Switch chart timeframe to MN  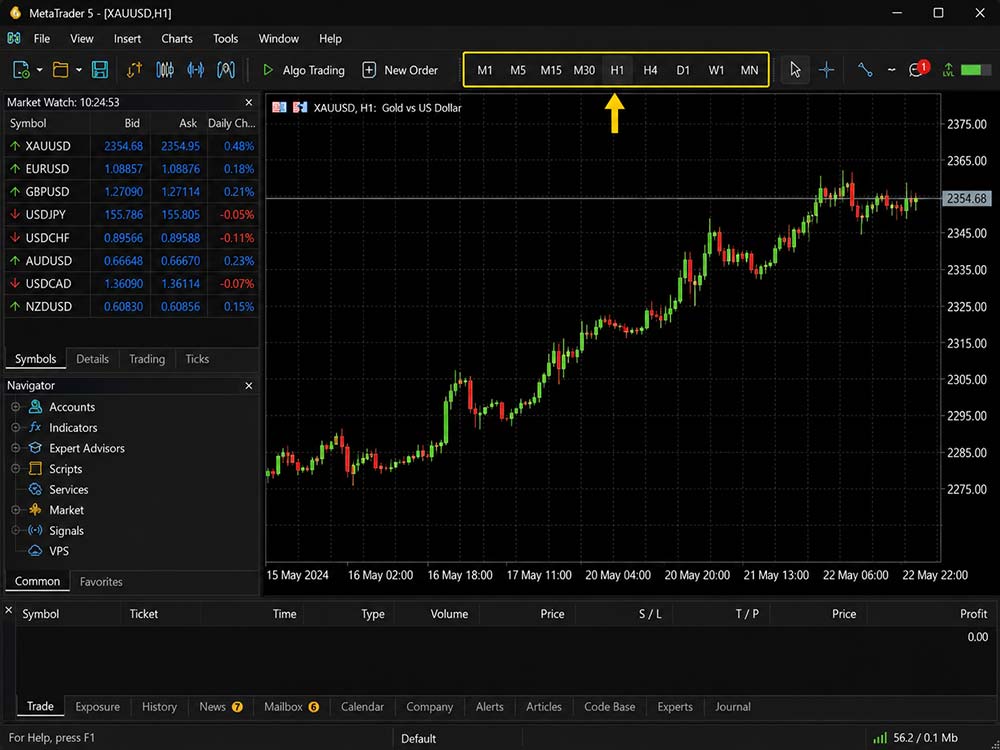[x=749, y=70]
